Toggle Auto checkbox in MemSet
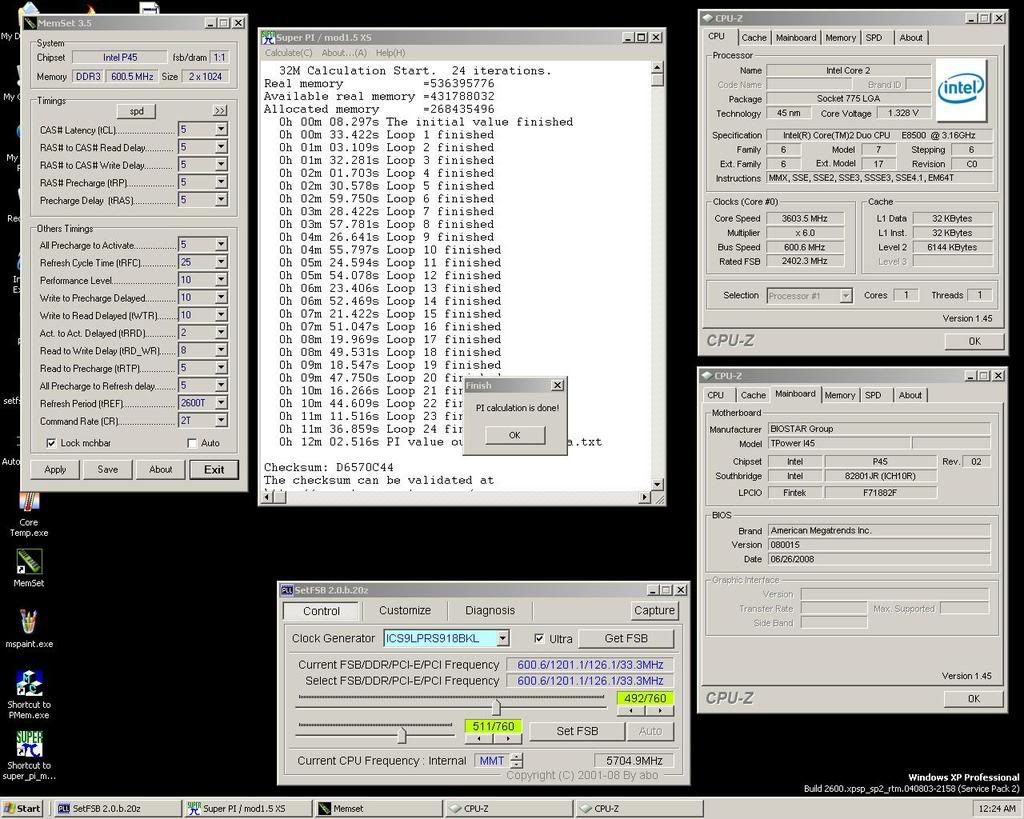 pyautogui.click(x=191, y=443)
